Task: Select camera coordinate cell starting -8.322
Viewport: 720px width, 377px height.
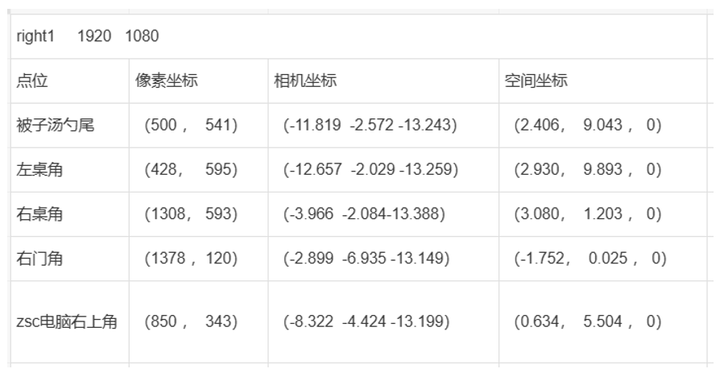Action: tap(383, 322)
